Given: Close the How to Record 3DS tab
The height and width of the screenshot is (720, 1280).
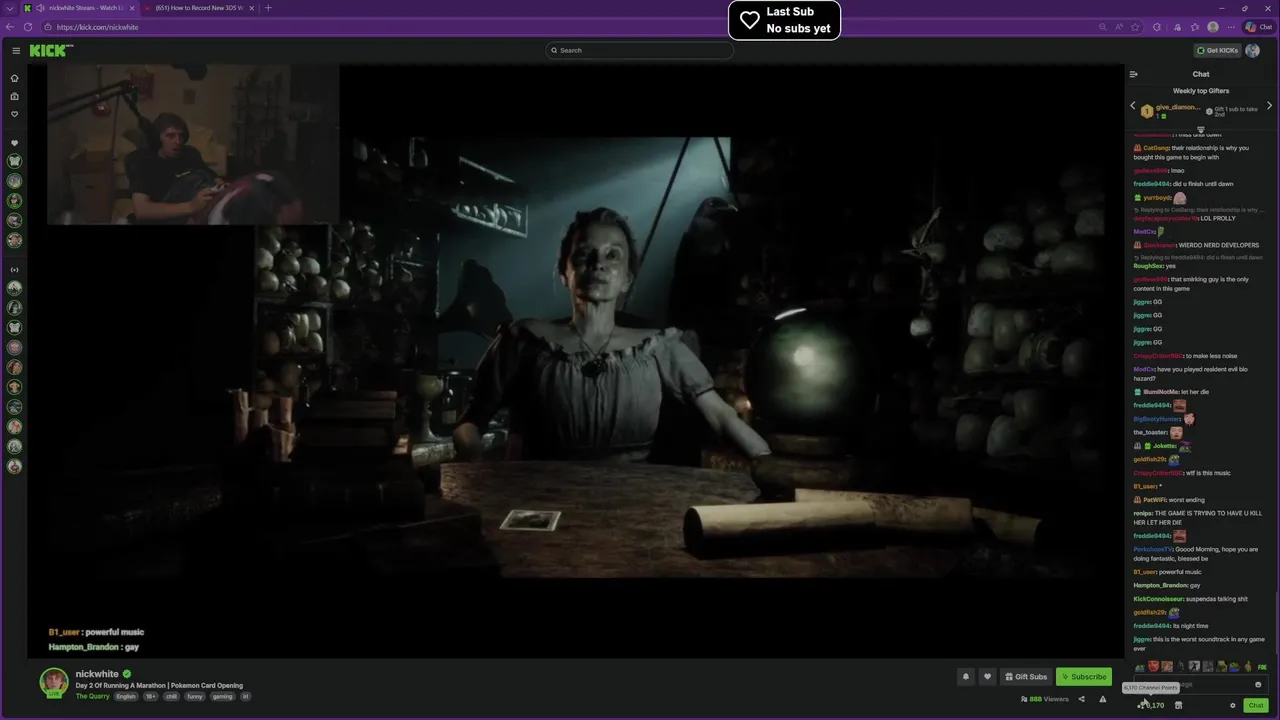Looking at the screenshot, I should tap(252, 8).
